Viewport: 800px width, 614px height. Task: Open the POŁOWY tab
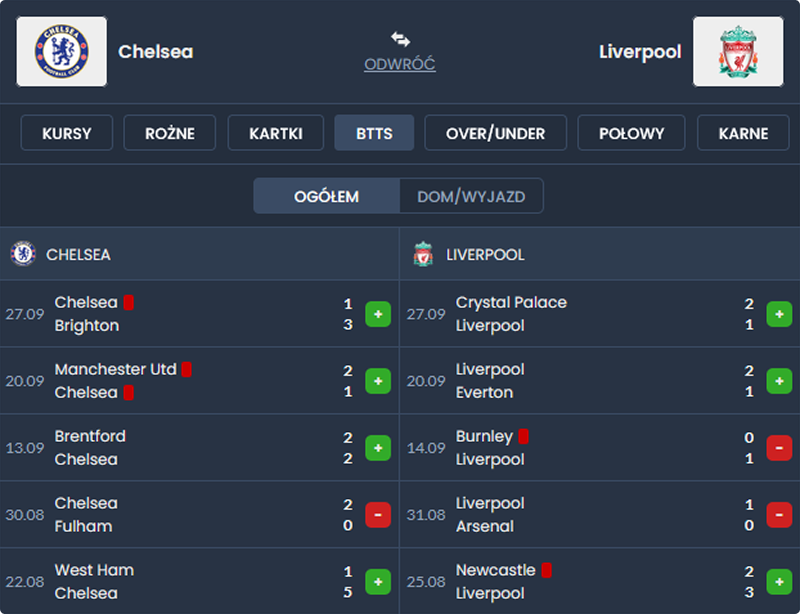tap(632, 133)
